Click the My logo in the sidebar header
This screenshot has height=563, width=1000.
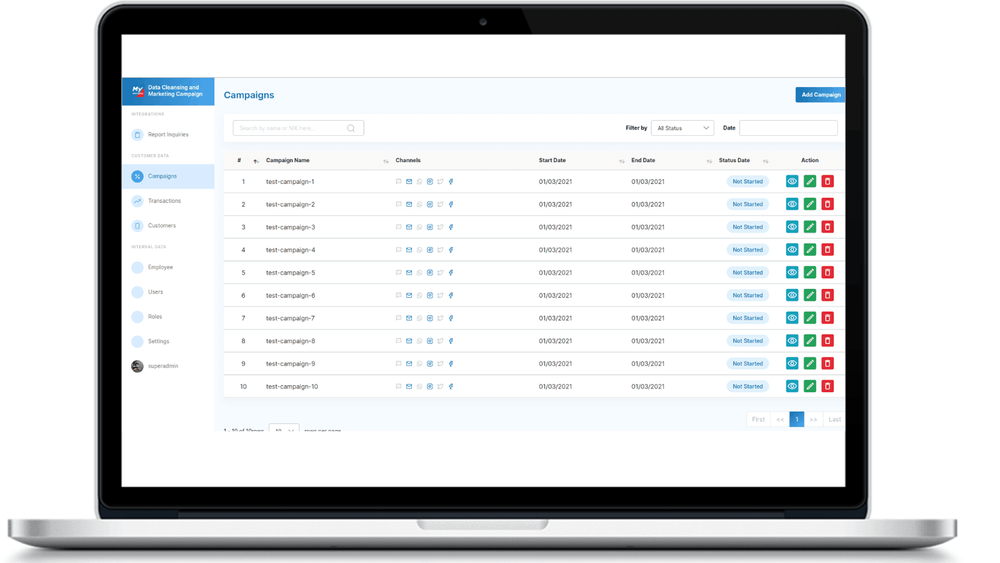[138, 91]
